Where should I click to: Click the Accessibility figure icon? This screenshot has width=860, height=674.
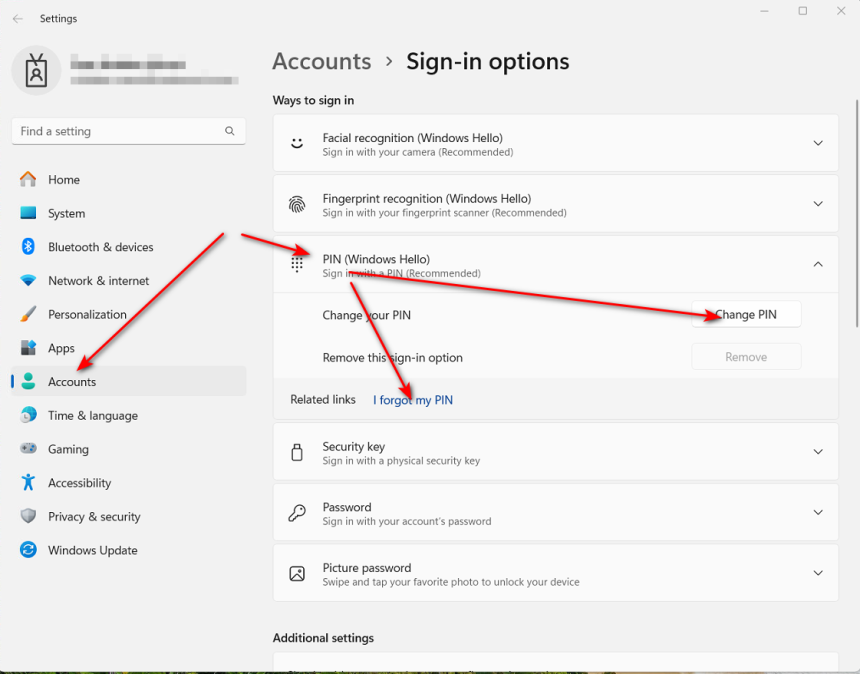[x=28, y=483]
